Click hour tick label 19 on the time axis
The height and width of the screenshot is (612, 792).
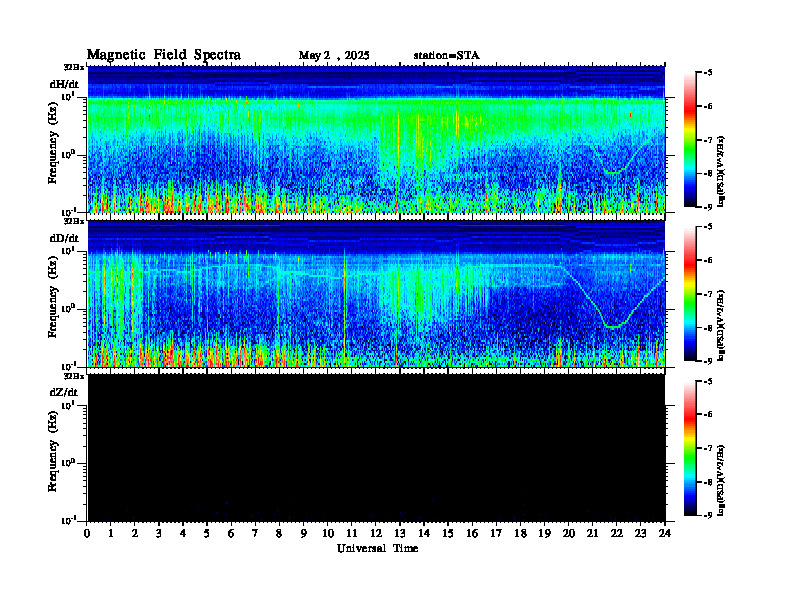click(544, 534)
